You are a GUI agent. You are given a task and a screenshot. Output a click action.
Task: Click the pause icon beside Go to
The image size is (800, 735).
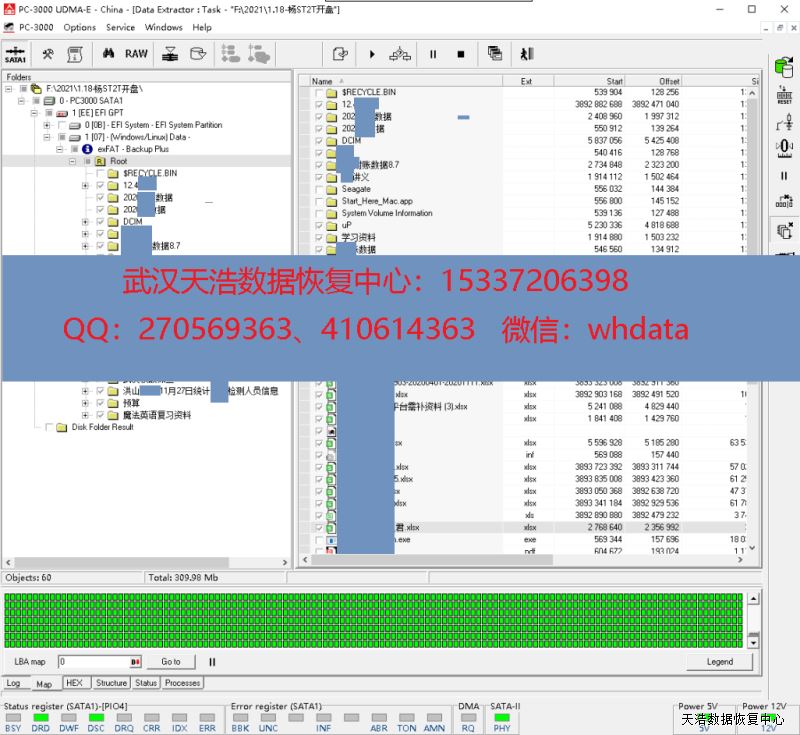click(x=212, y=662)
